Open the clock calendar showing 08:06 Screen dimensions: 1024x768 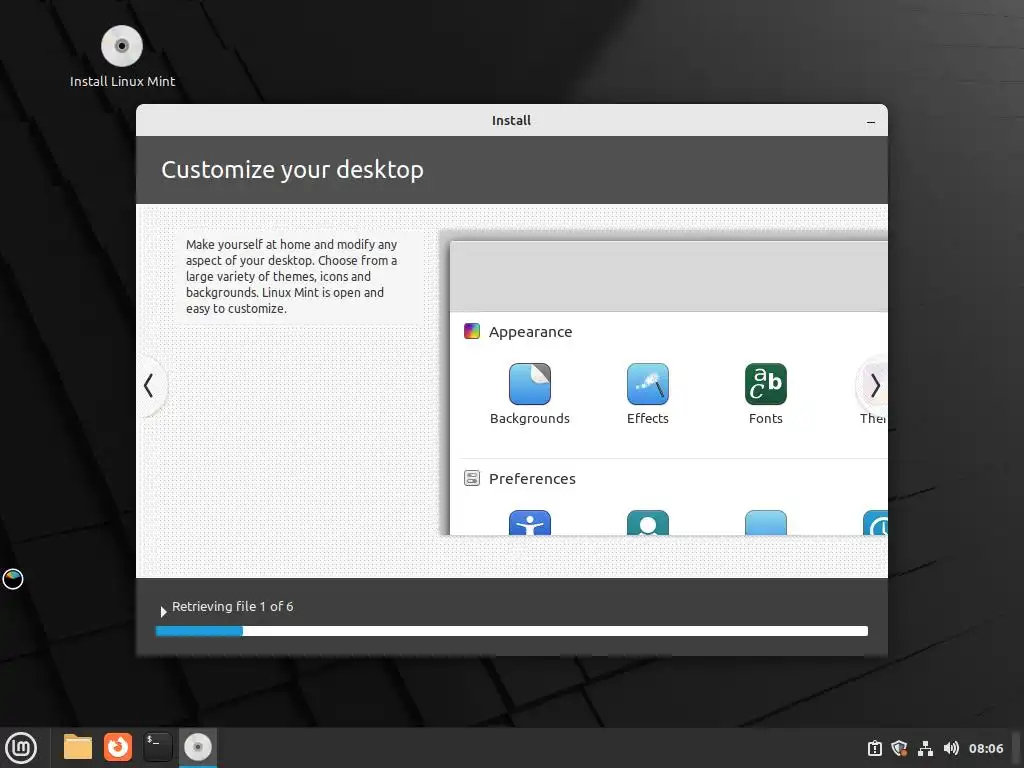click(985, 748)
